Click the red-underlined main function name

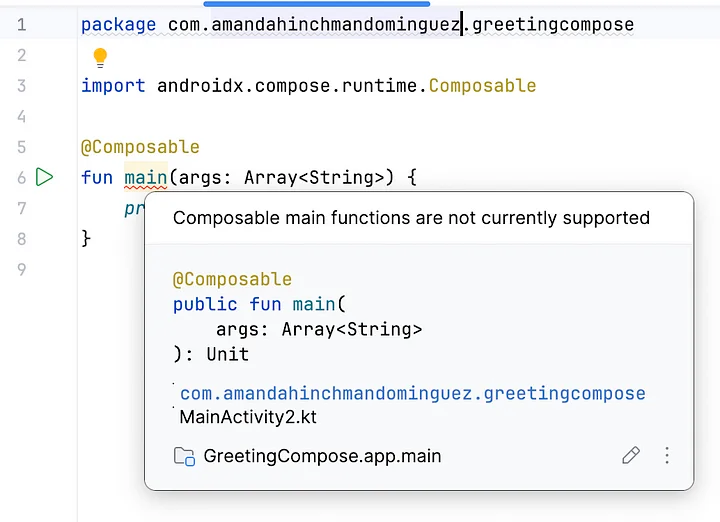[x=145, y=179]
